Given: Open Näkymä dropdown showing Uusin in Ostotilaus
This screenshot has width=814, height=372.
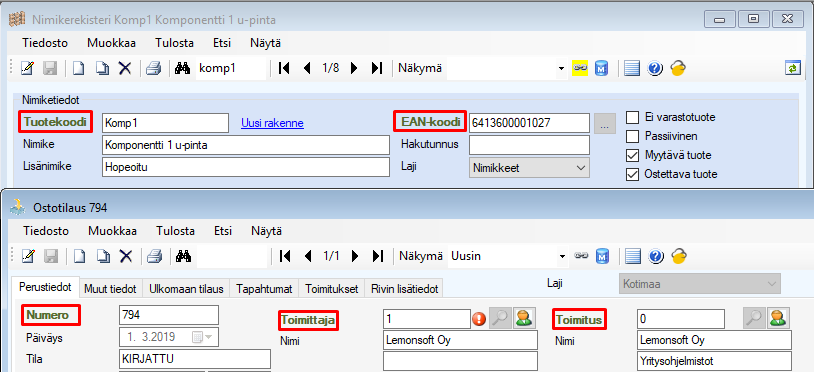Looking at the screenshot, I should tap(562, 256).
